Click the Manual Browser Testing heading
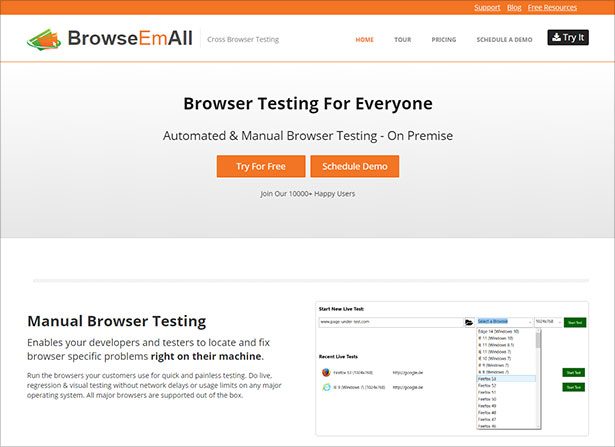 (x=116, y=321)
